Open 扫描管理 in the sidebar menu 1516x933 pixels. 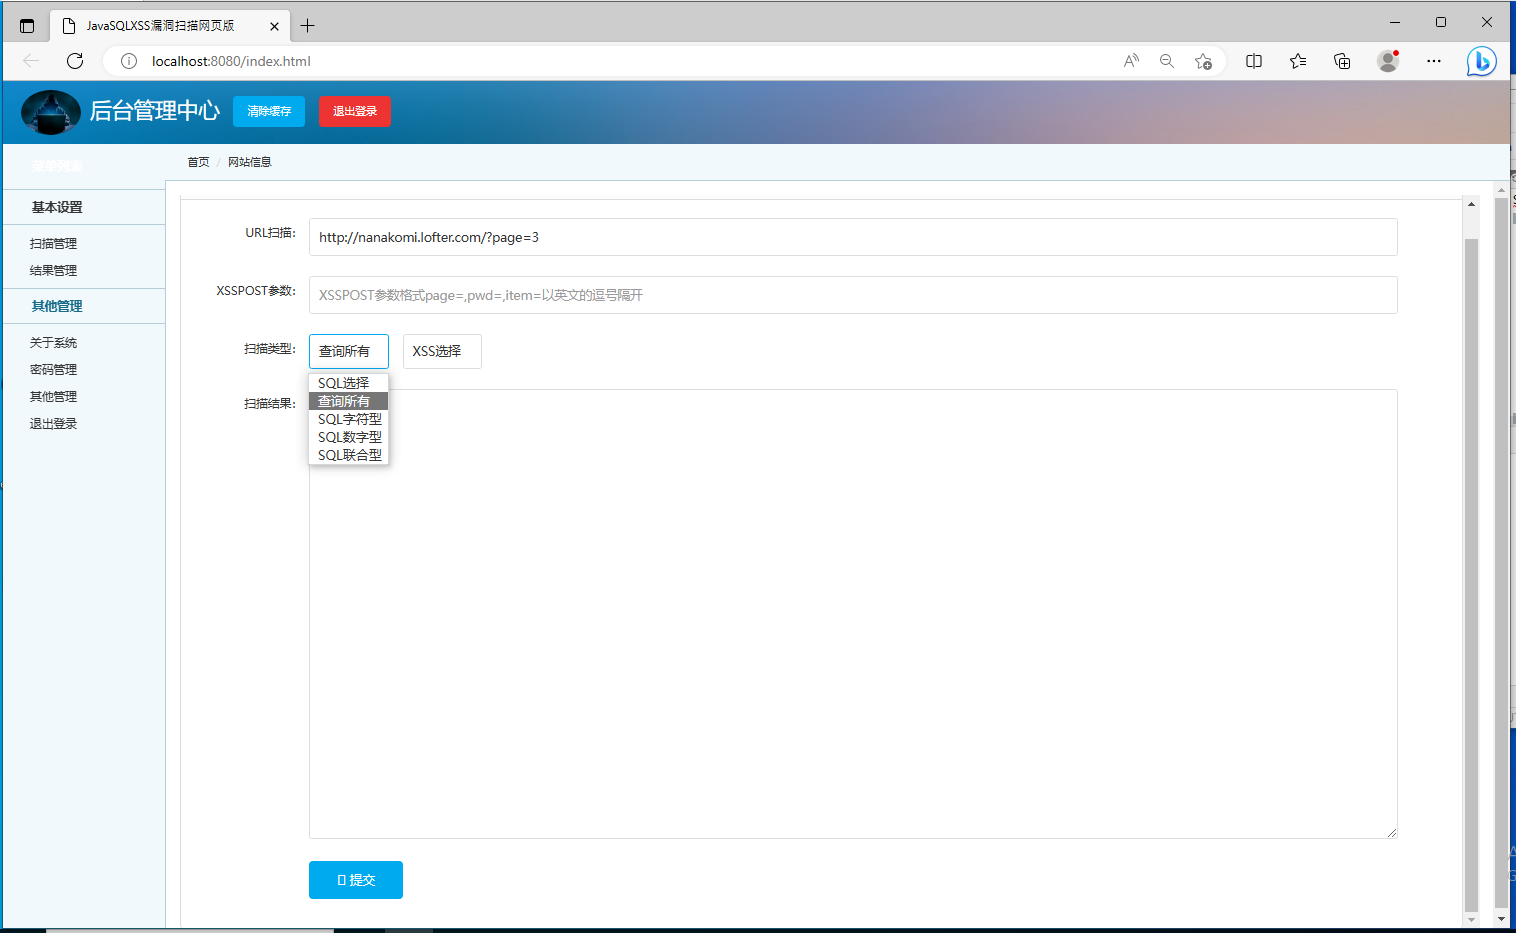53,242
